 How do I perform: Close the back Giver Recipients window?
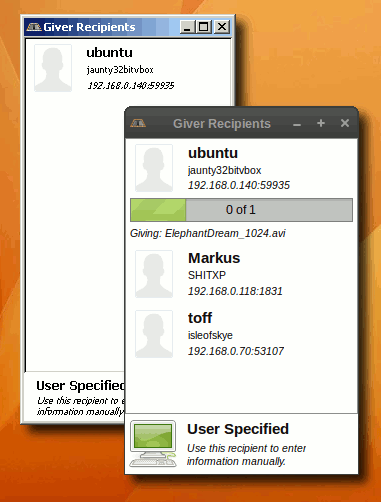point(222,27)
